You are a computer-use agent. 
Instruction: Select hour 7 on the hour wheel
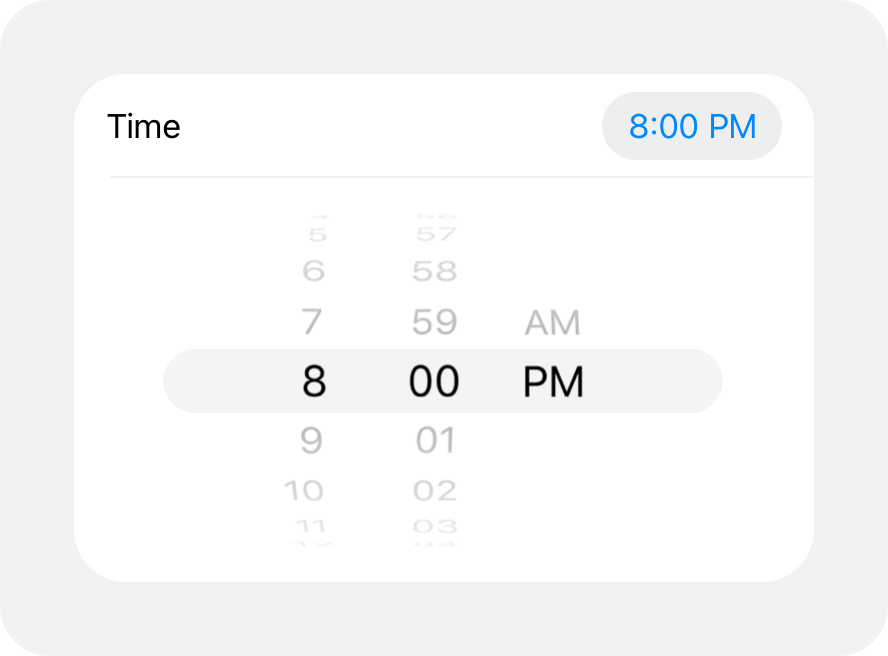coord(311,322)
